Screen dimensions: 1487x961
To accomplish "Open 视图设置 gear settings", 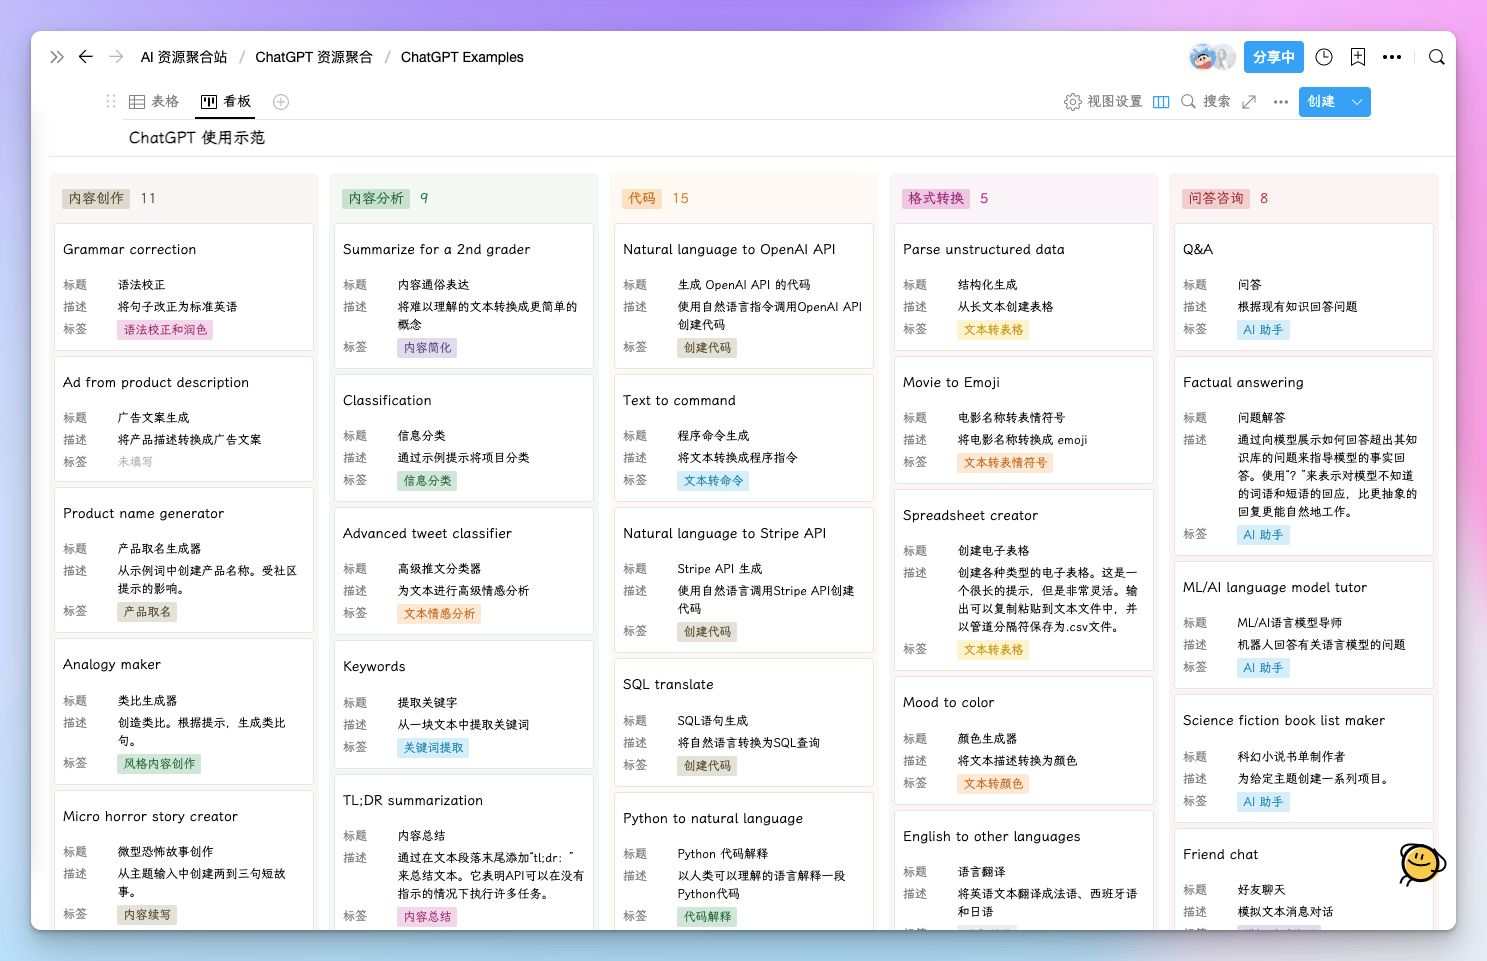I will [x=1103, y=102].
